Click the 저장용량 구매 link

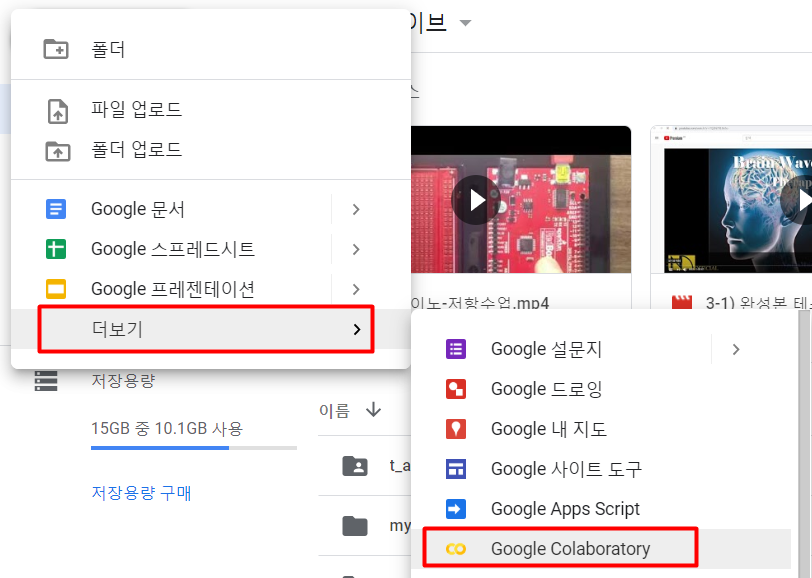coord(141,493)
